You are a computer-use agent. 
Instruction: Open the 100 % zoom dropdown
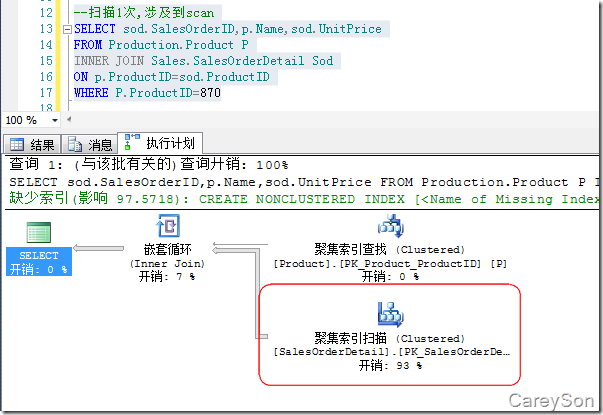click(x=55, y=120)
